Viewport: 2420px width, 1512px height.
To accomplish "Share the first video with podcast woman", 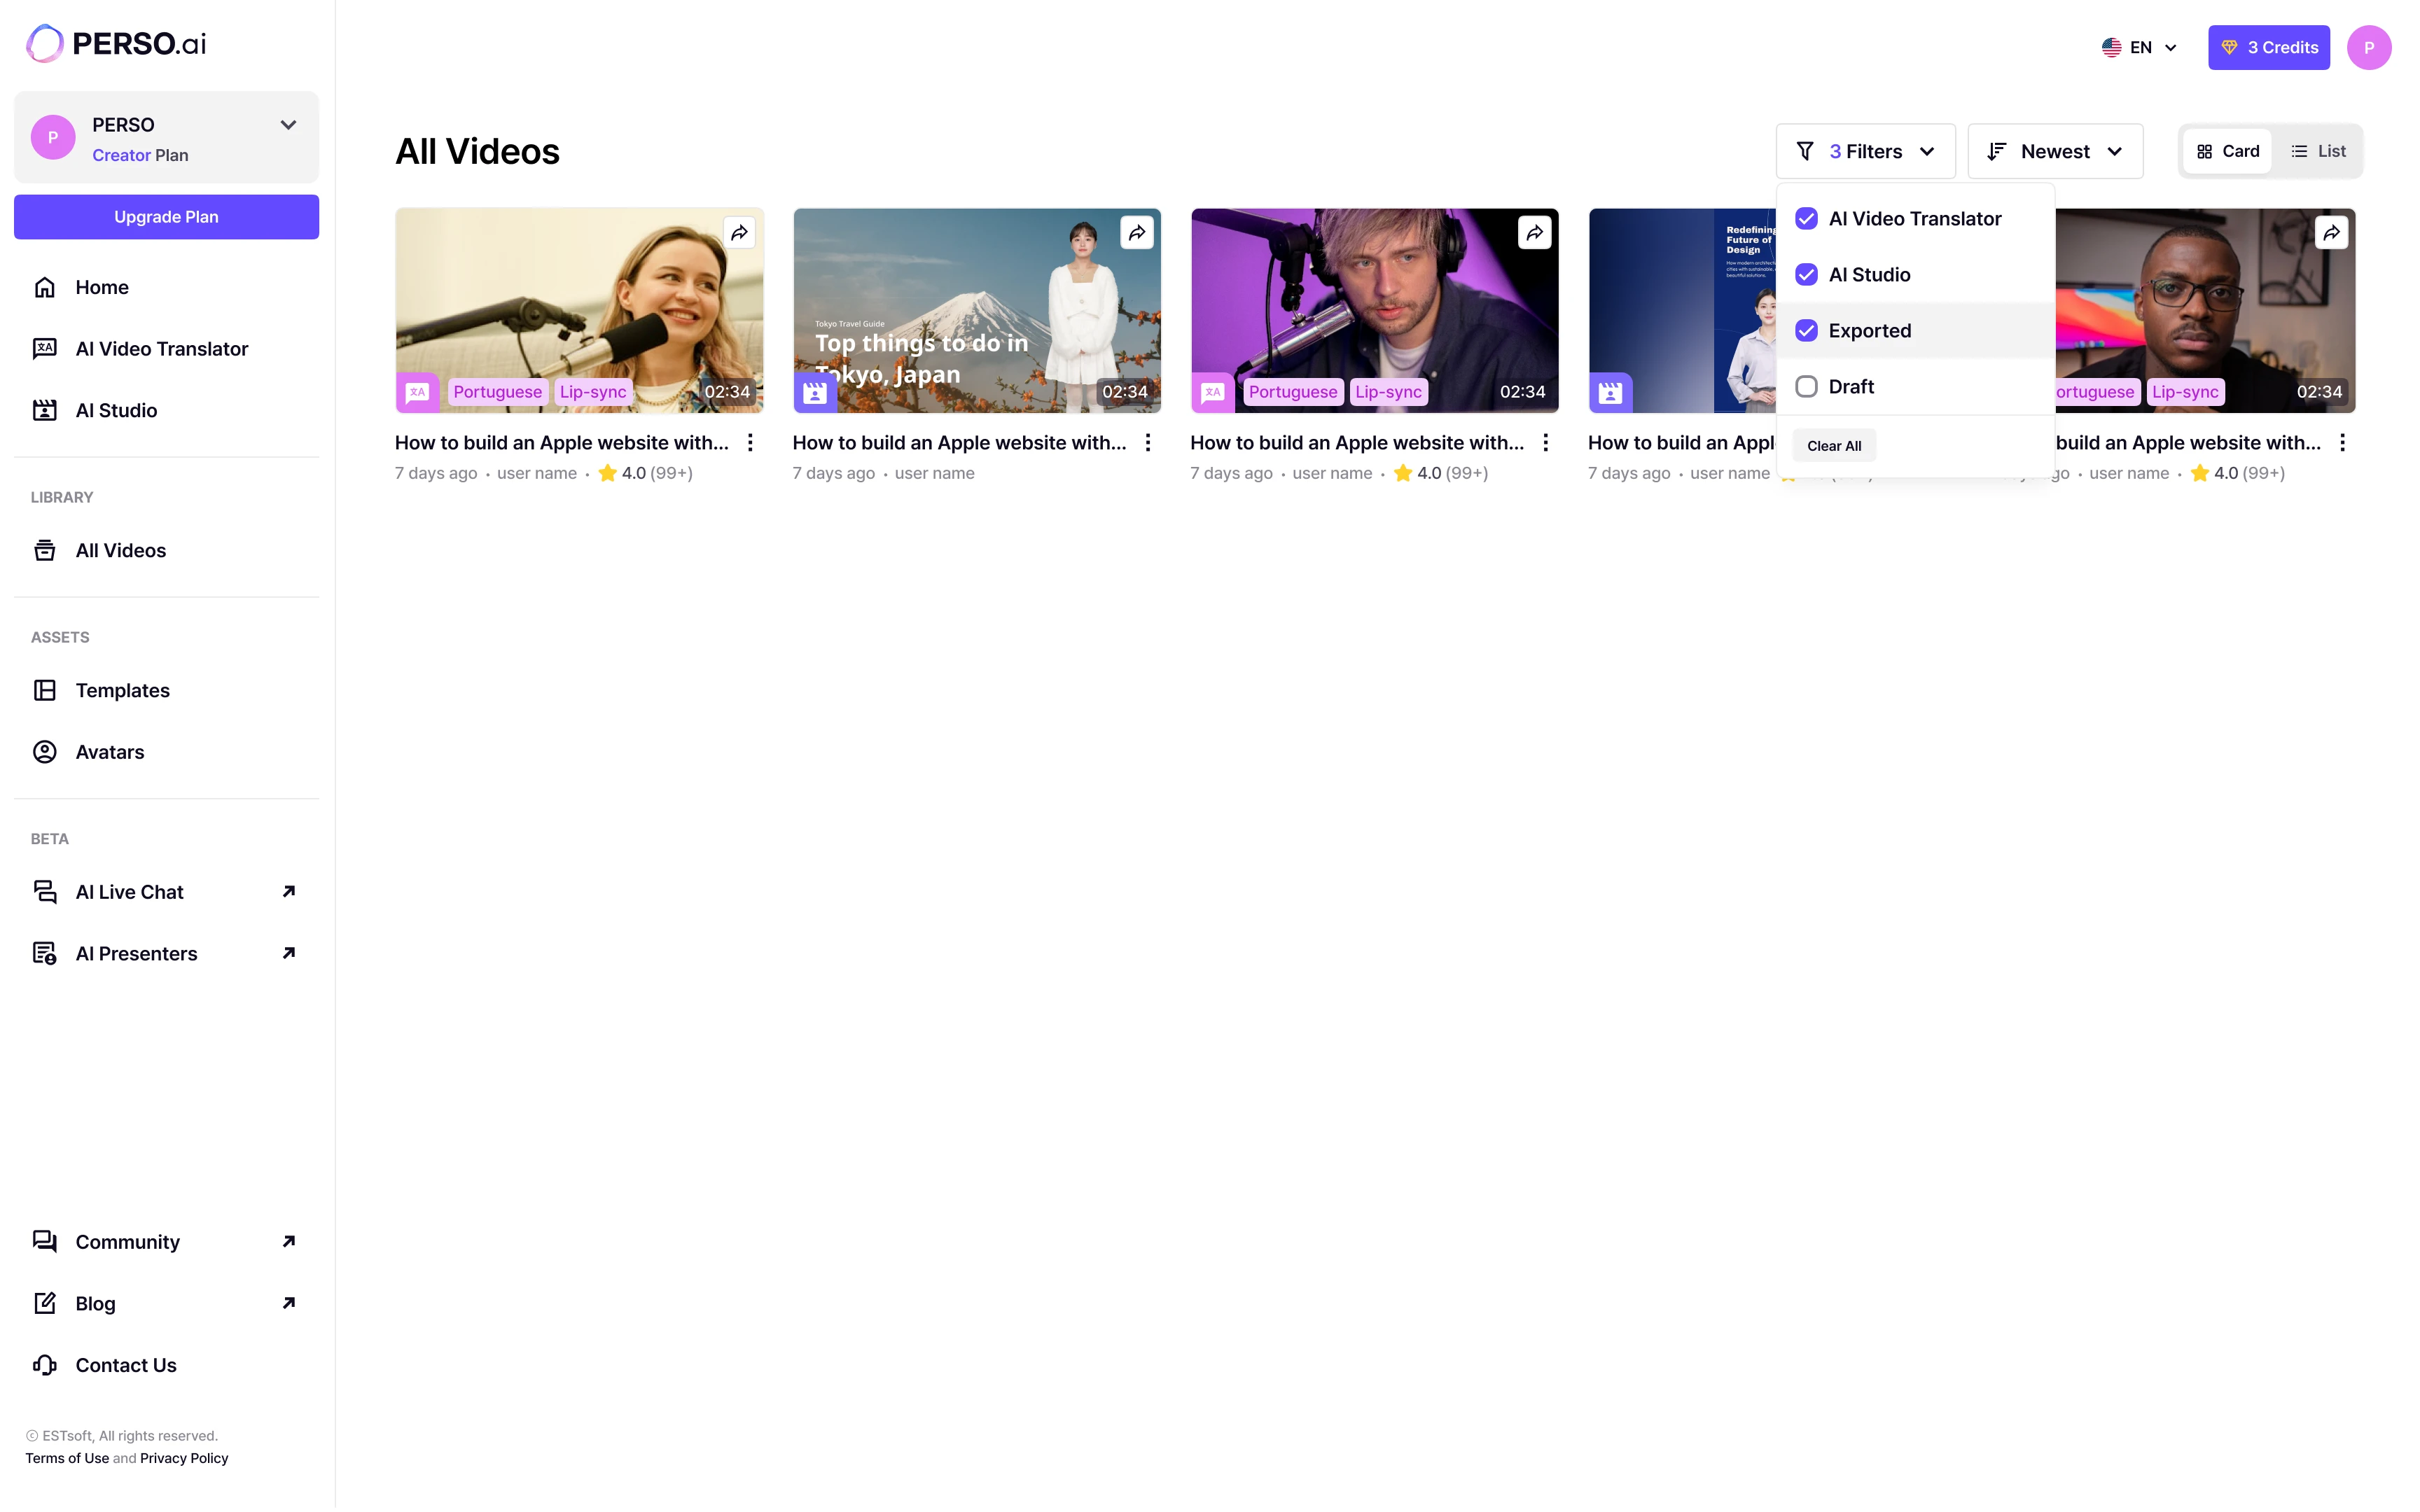I will pos(739,233).
